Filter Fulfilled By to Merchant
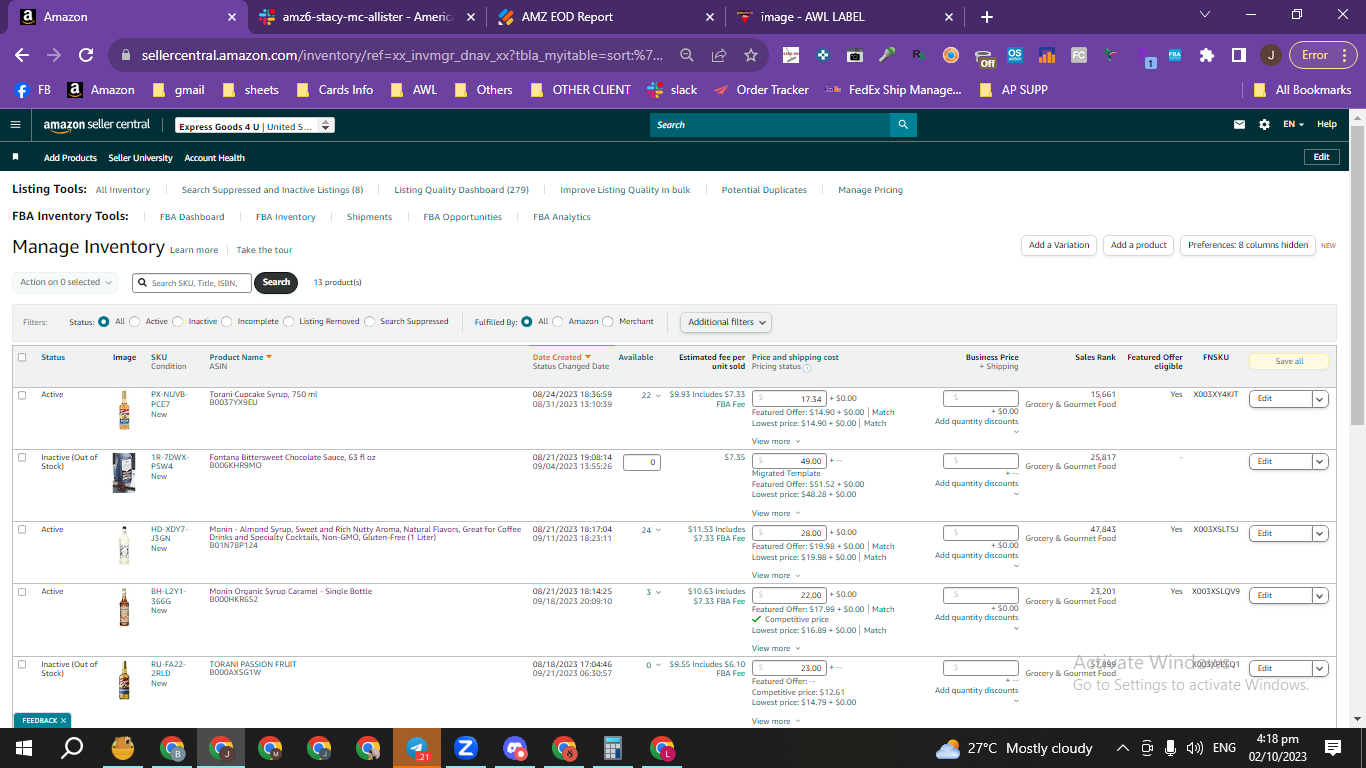Viewport: 1366px width, 768px height. point(608,322)
